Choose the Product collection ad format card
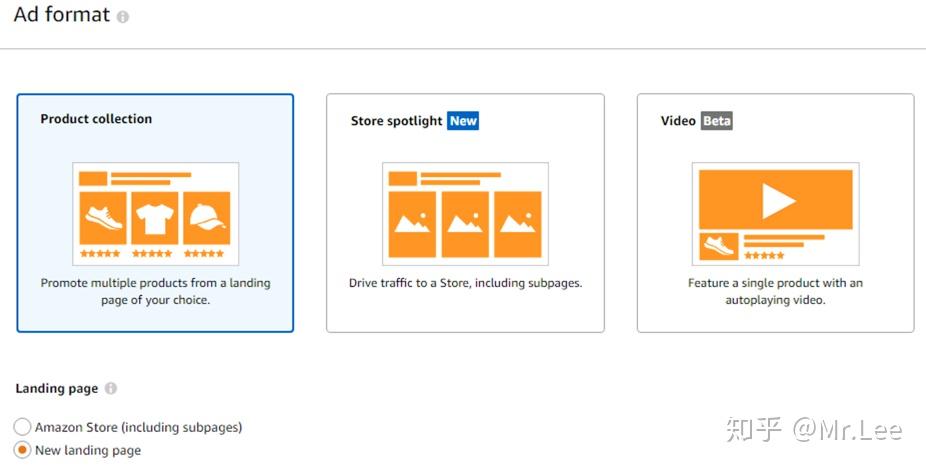Image resolution: width=926 pixels, height=468 pixels. tap(155, 213)
